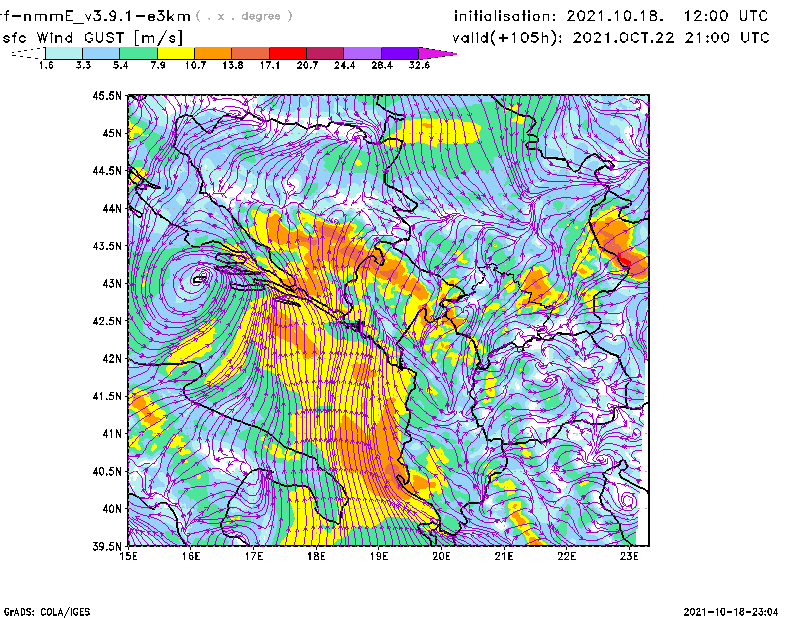Click the crimson legend swatch

click(325, 53)
